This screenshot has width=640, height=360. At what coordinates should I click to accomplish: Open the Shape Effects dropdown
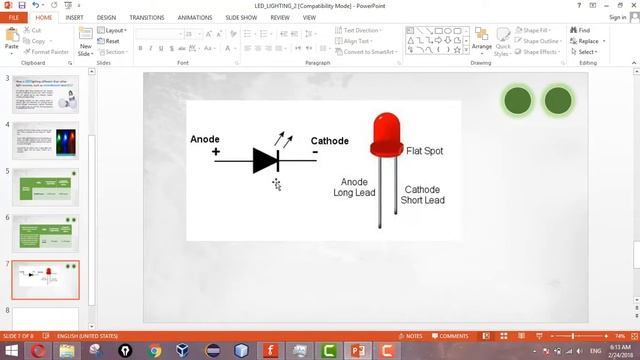[538, 52]
